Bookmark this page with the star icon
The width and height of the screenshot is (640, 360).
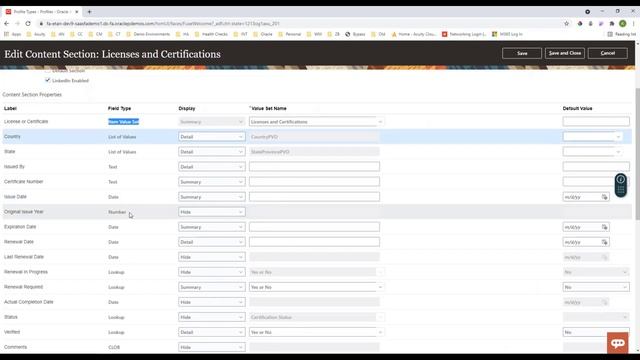(x=567, y=24)
